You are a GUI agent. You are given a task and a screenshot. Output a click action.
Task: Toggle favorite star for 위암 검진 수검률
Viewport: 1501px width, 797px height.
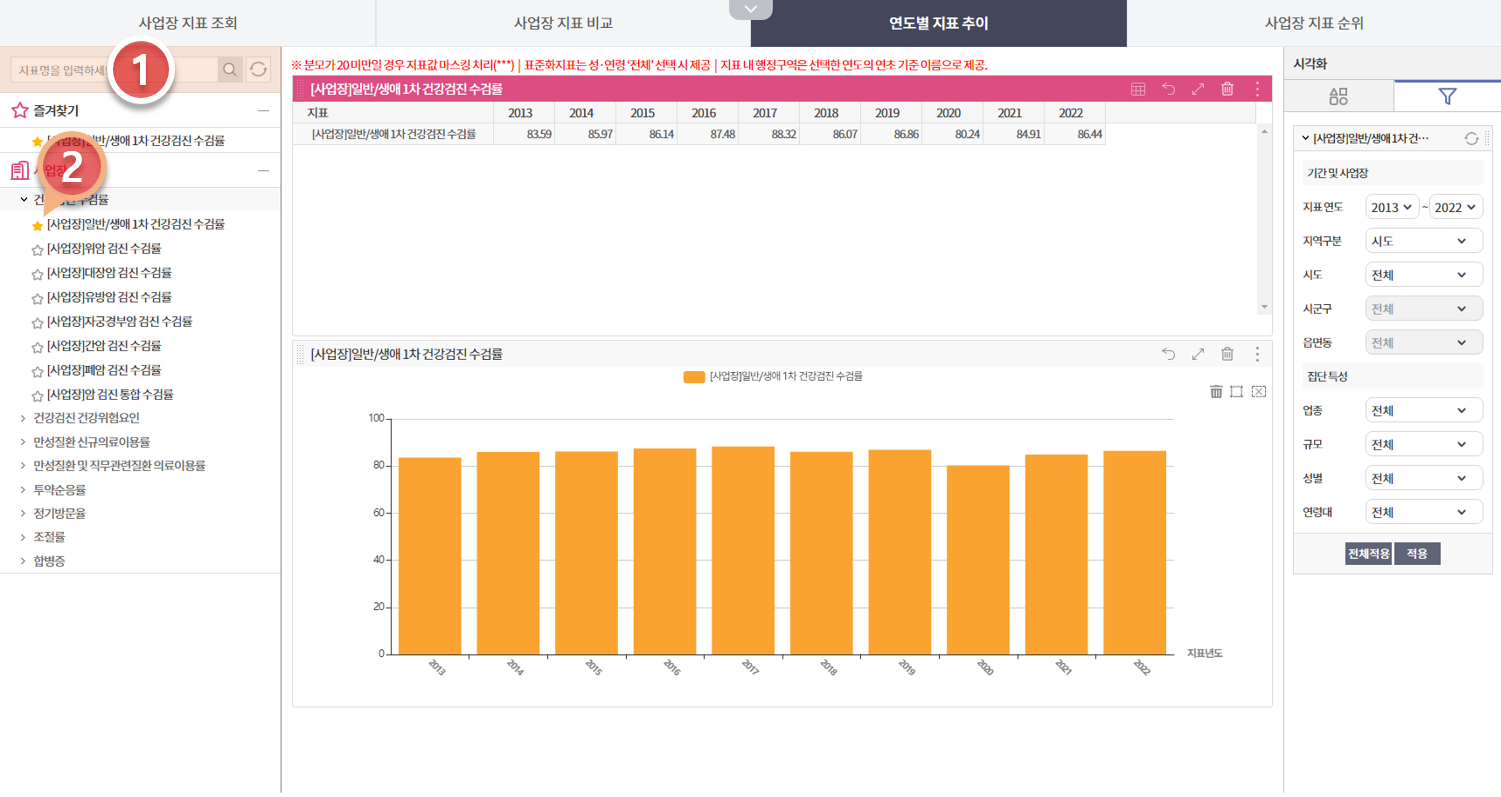click(37, 249)
